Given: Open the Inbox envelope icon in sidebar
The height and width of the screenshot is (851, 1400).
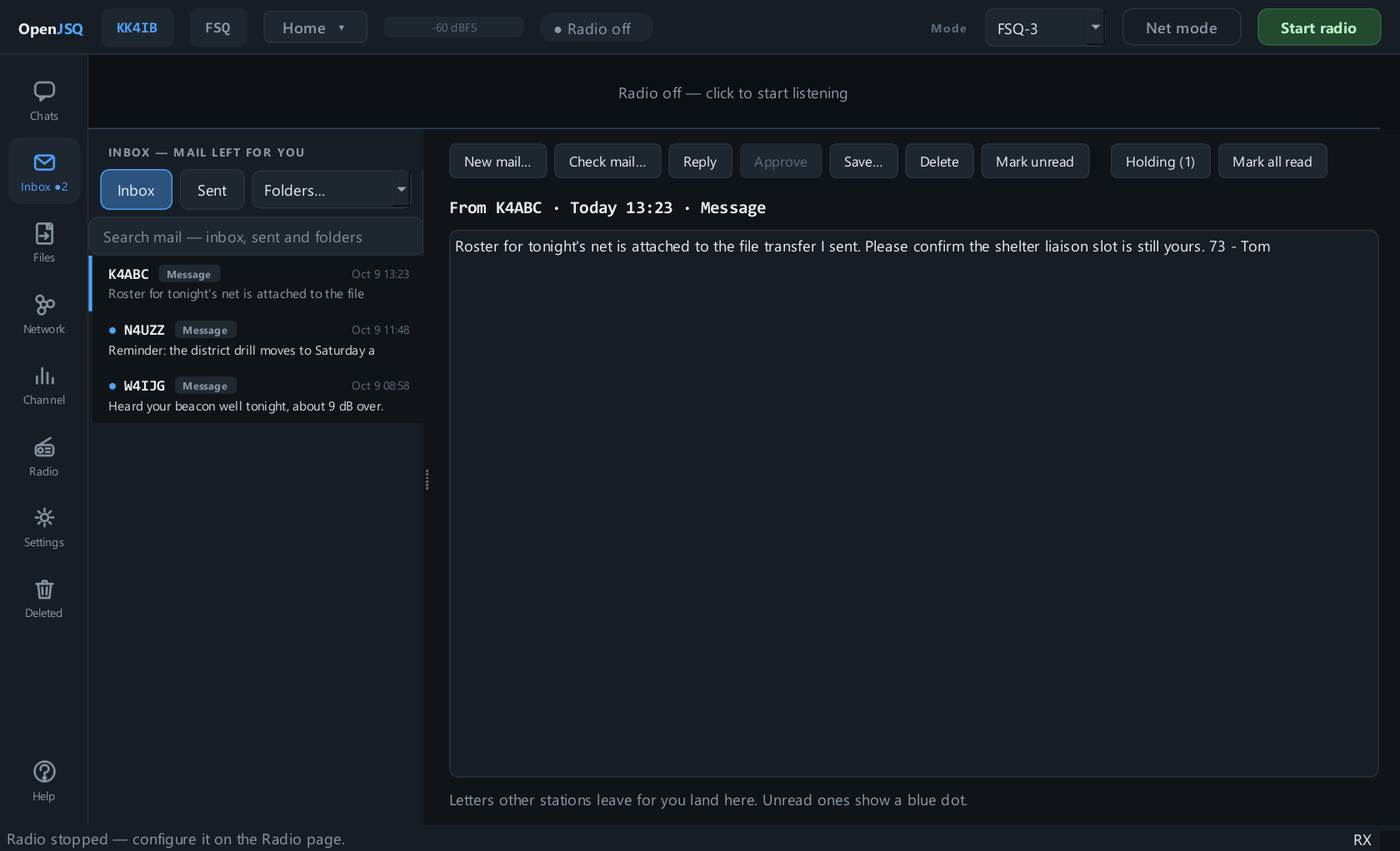Looking at the screenshot, I should point(44,171).
